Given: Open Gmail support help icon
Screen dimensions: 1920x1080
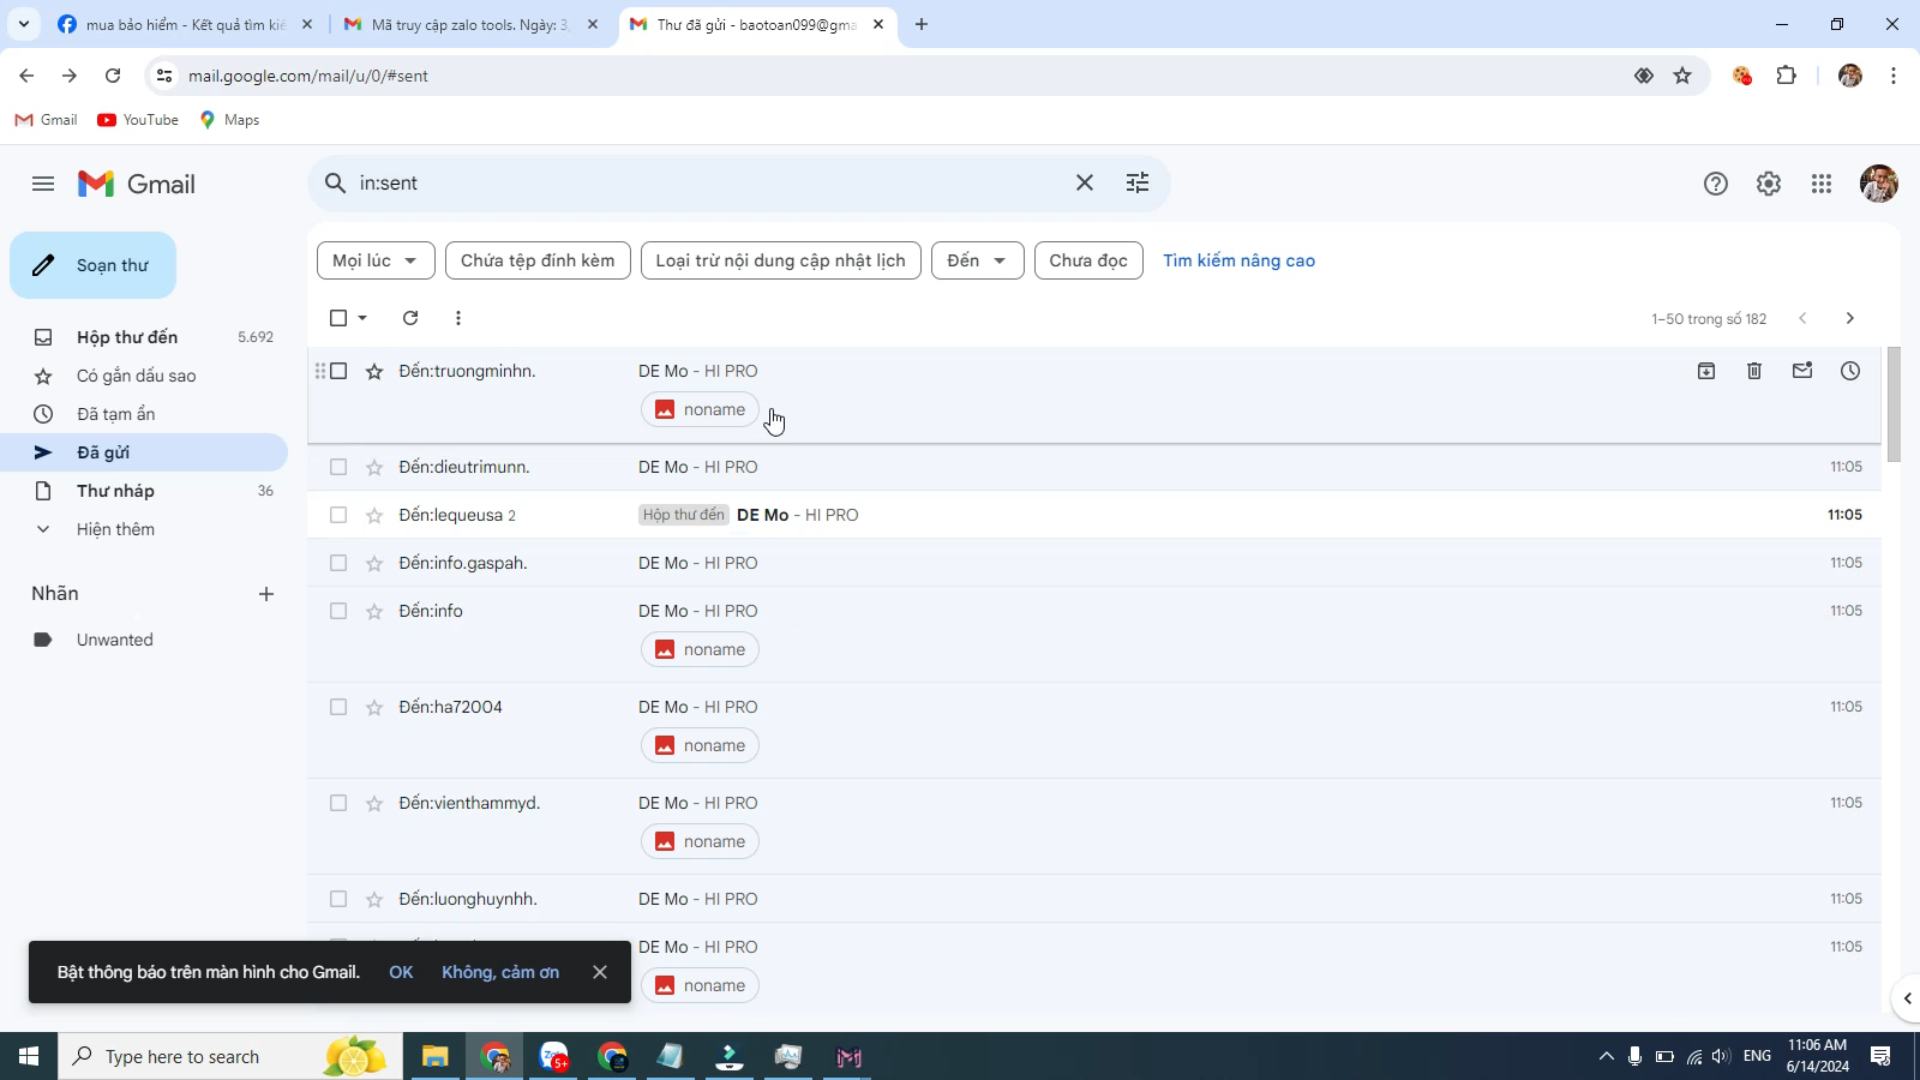Looking at the screenshot, I should click(1715, 184).
